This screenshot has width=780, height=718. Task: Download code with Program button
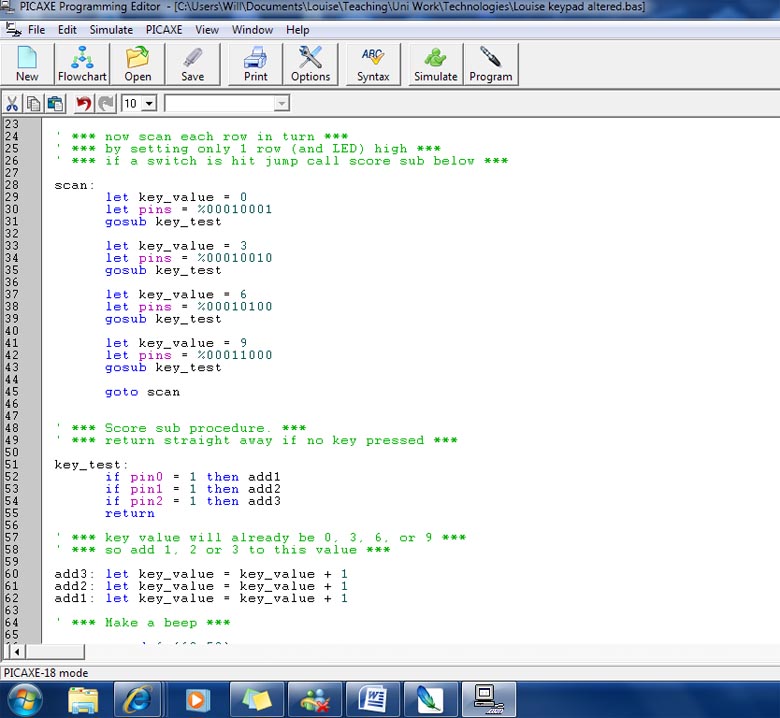click(x=490, y=64)
